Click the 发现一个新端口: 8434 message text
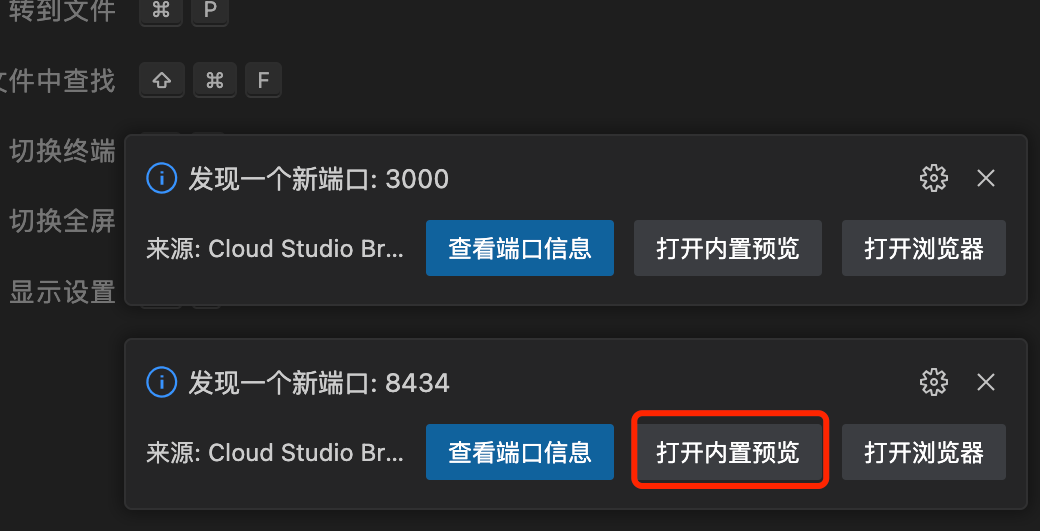 tap(319, 383)
